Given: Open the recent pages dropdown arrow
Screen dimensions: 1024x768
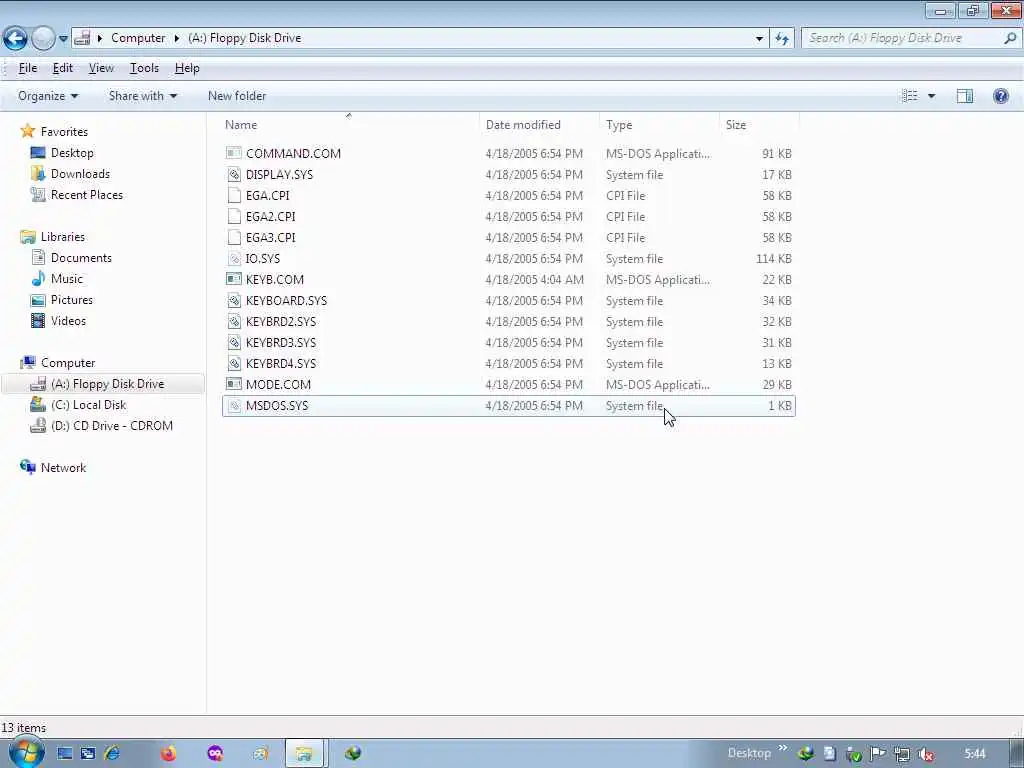Looking at the screenshot, I should point(63,39).
